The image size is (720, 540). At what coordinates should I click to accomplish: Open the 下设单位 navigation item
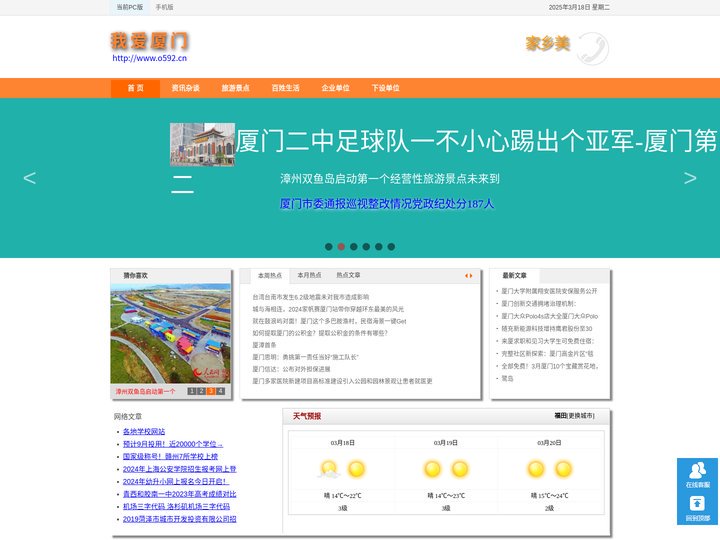coord(386,88)
